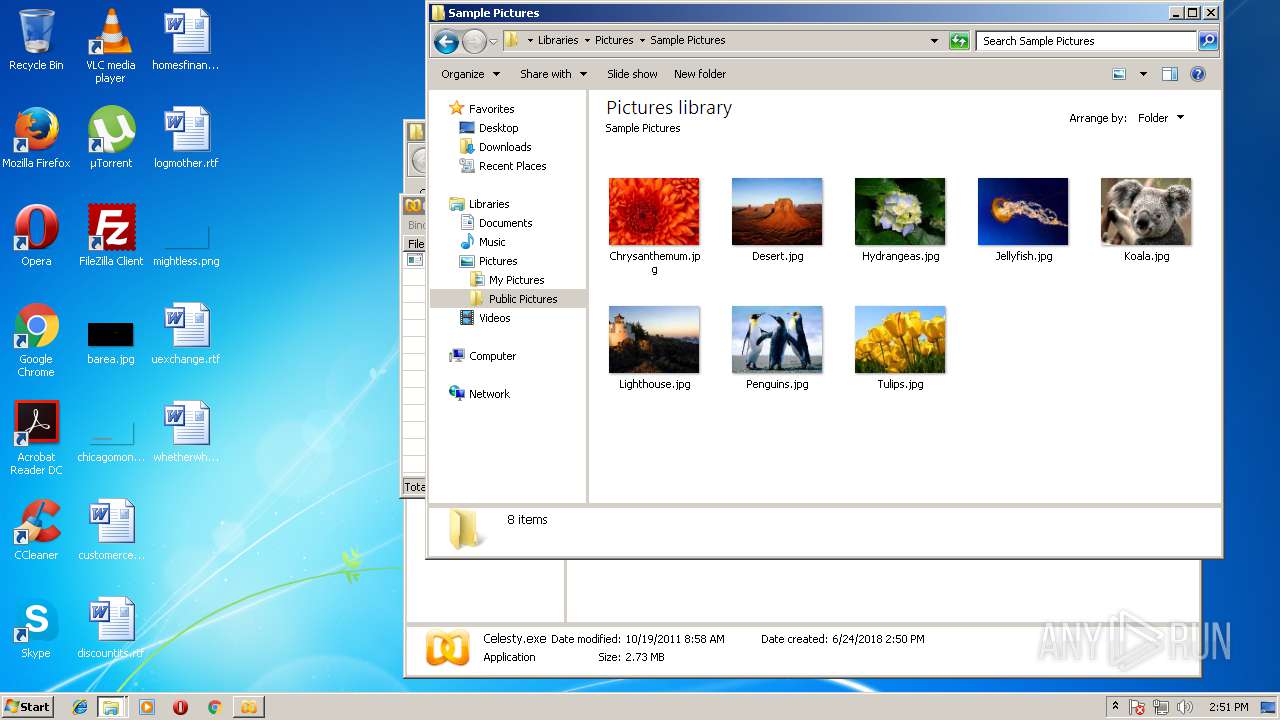Screen dimensions: 1280x720
Task: Select the discountits.rtf desktop file
Action: (110, 628)
